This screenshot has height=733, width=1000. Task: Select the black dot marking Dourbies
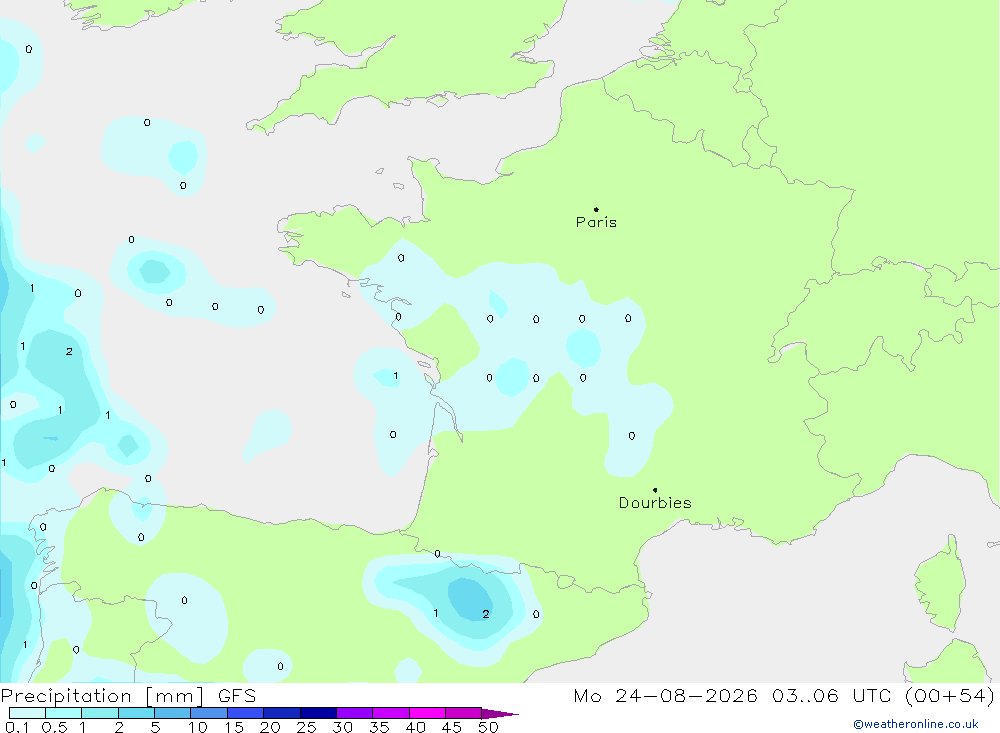tap(655, 490)
